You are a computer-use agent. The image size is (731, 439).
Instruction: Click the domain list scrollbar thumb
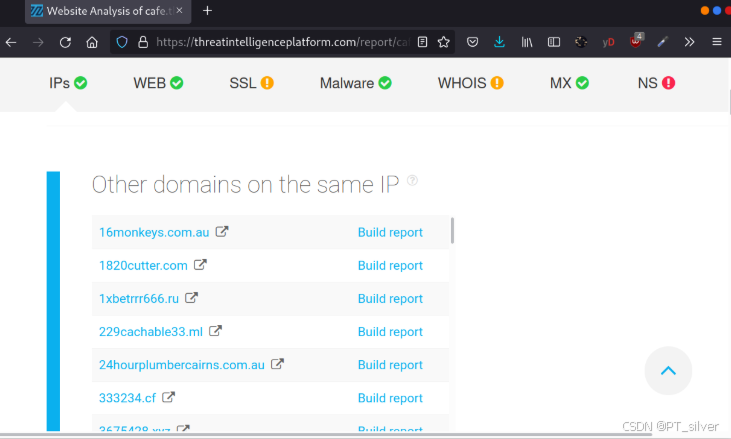pyautogui.click(x=452, y=230)
